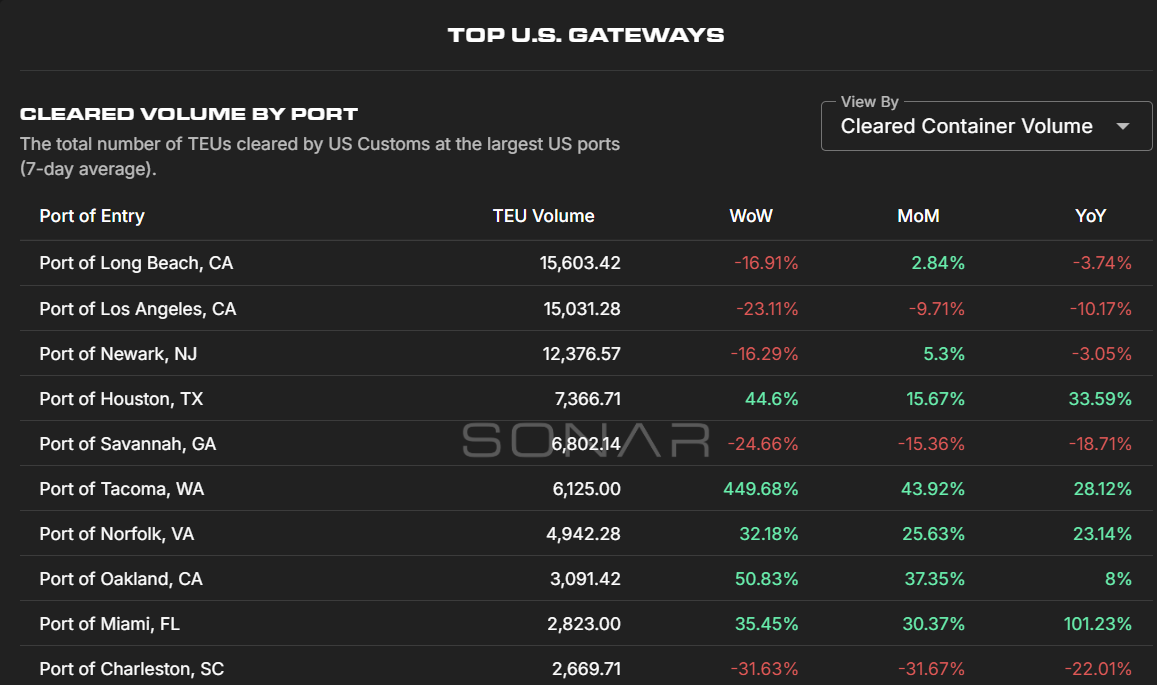1157x685 pixels.
Task: Open the View By dropdown arrow
Action: coord(1122,126)
